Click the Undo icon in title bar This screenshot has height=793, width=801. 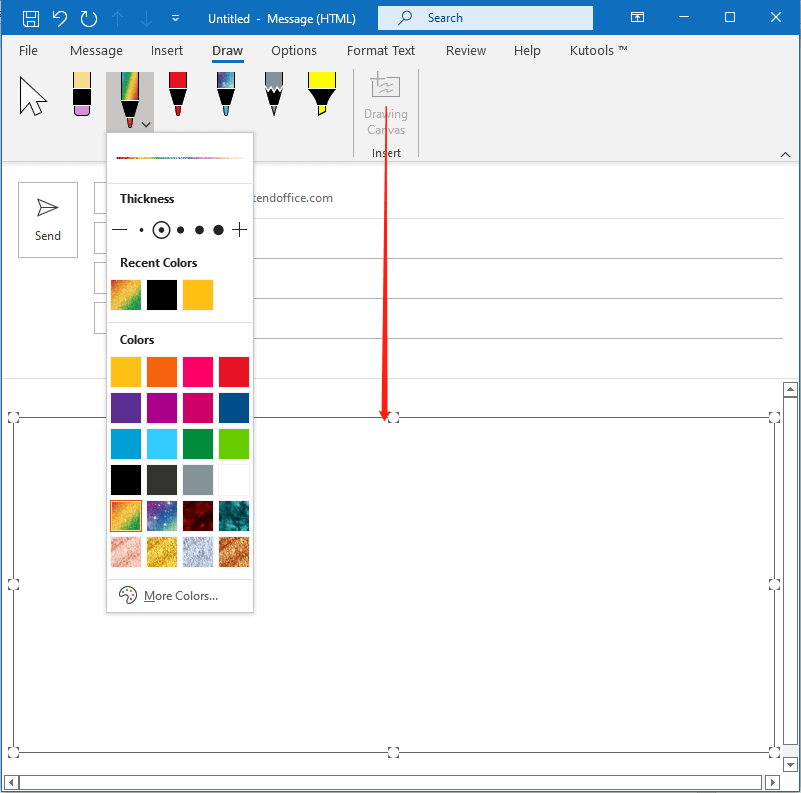tap(59, 18)
